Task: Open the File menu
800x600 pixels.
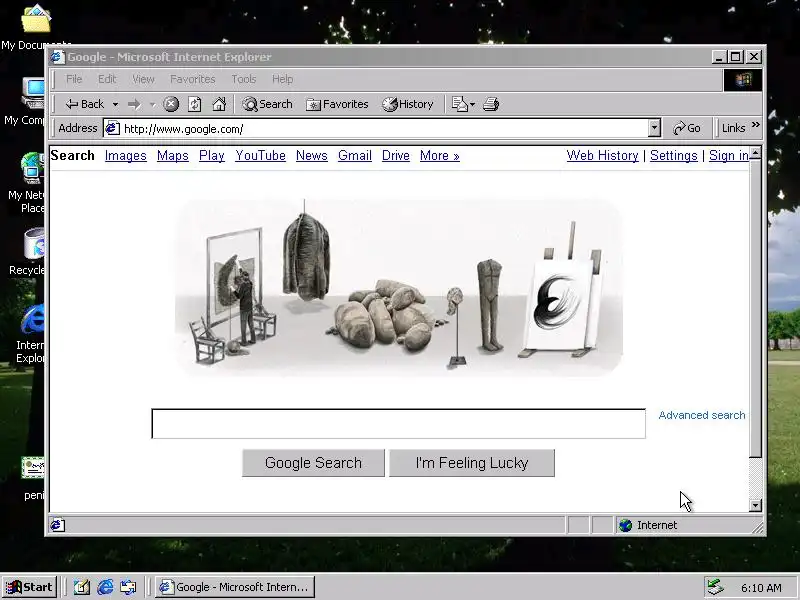Action: tap(74, 79)
